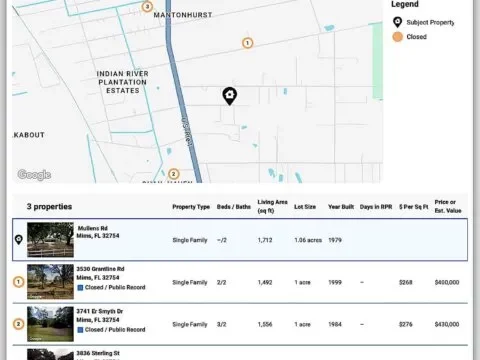The height and width of the screenshot is (360, 480).
Task: Select map marker number 2
Action: [x=173, y=174]
